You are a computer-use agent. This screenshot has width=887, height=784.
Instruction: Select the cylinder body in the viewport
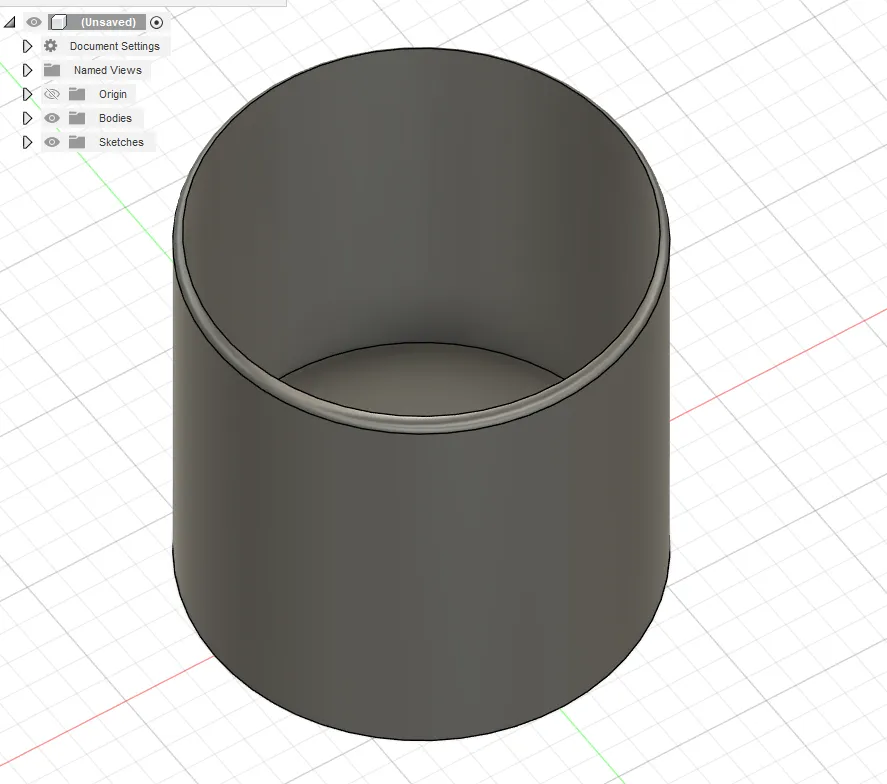(420, 550)
